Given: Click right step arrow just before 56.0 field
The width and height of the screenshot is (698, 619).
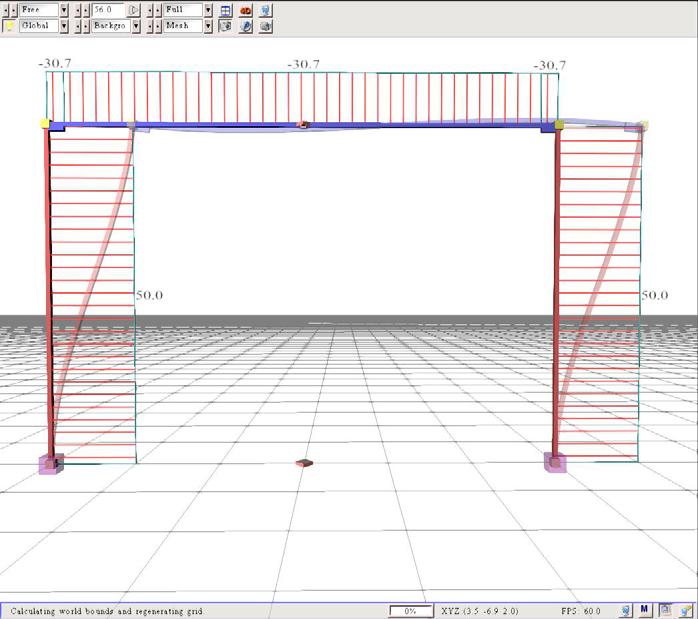Looking at the screenshot, I should (x=85, y=10).
